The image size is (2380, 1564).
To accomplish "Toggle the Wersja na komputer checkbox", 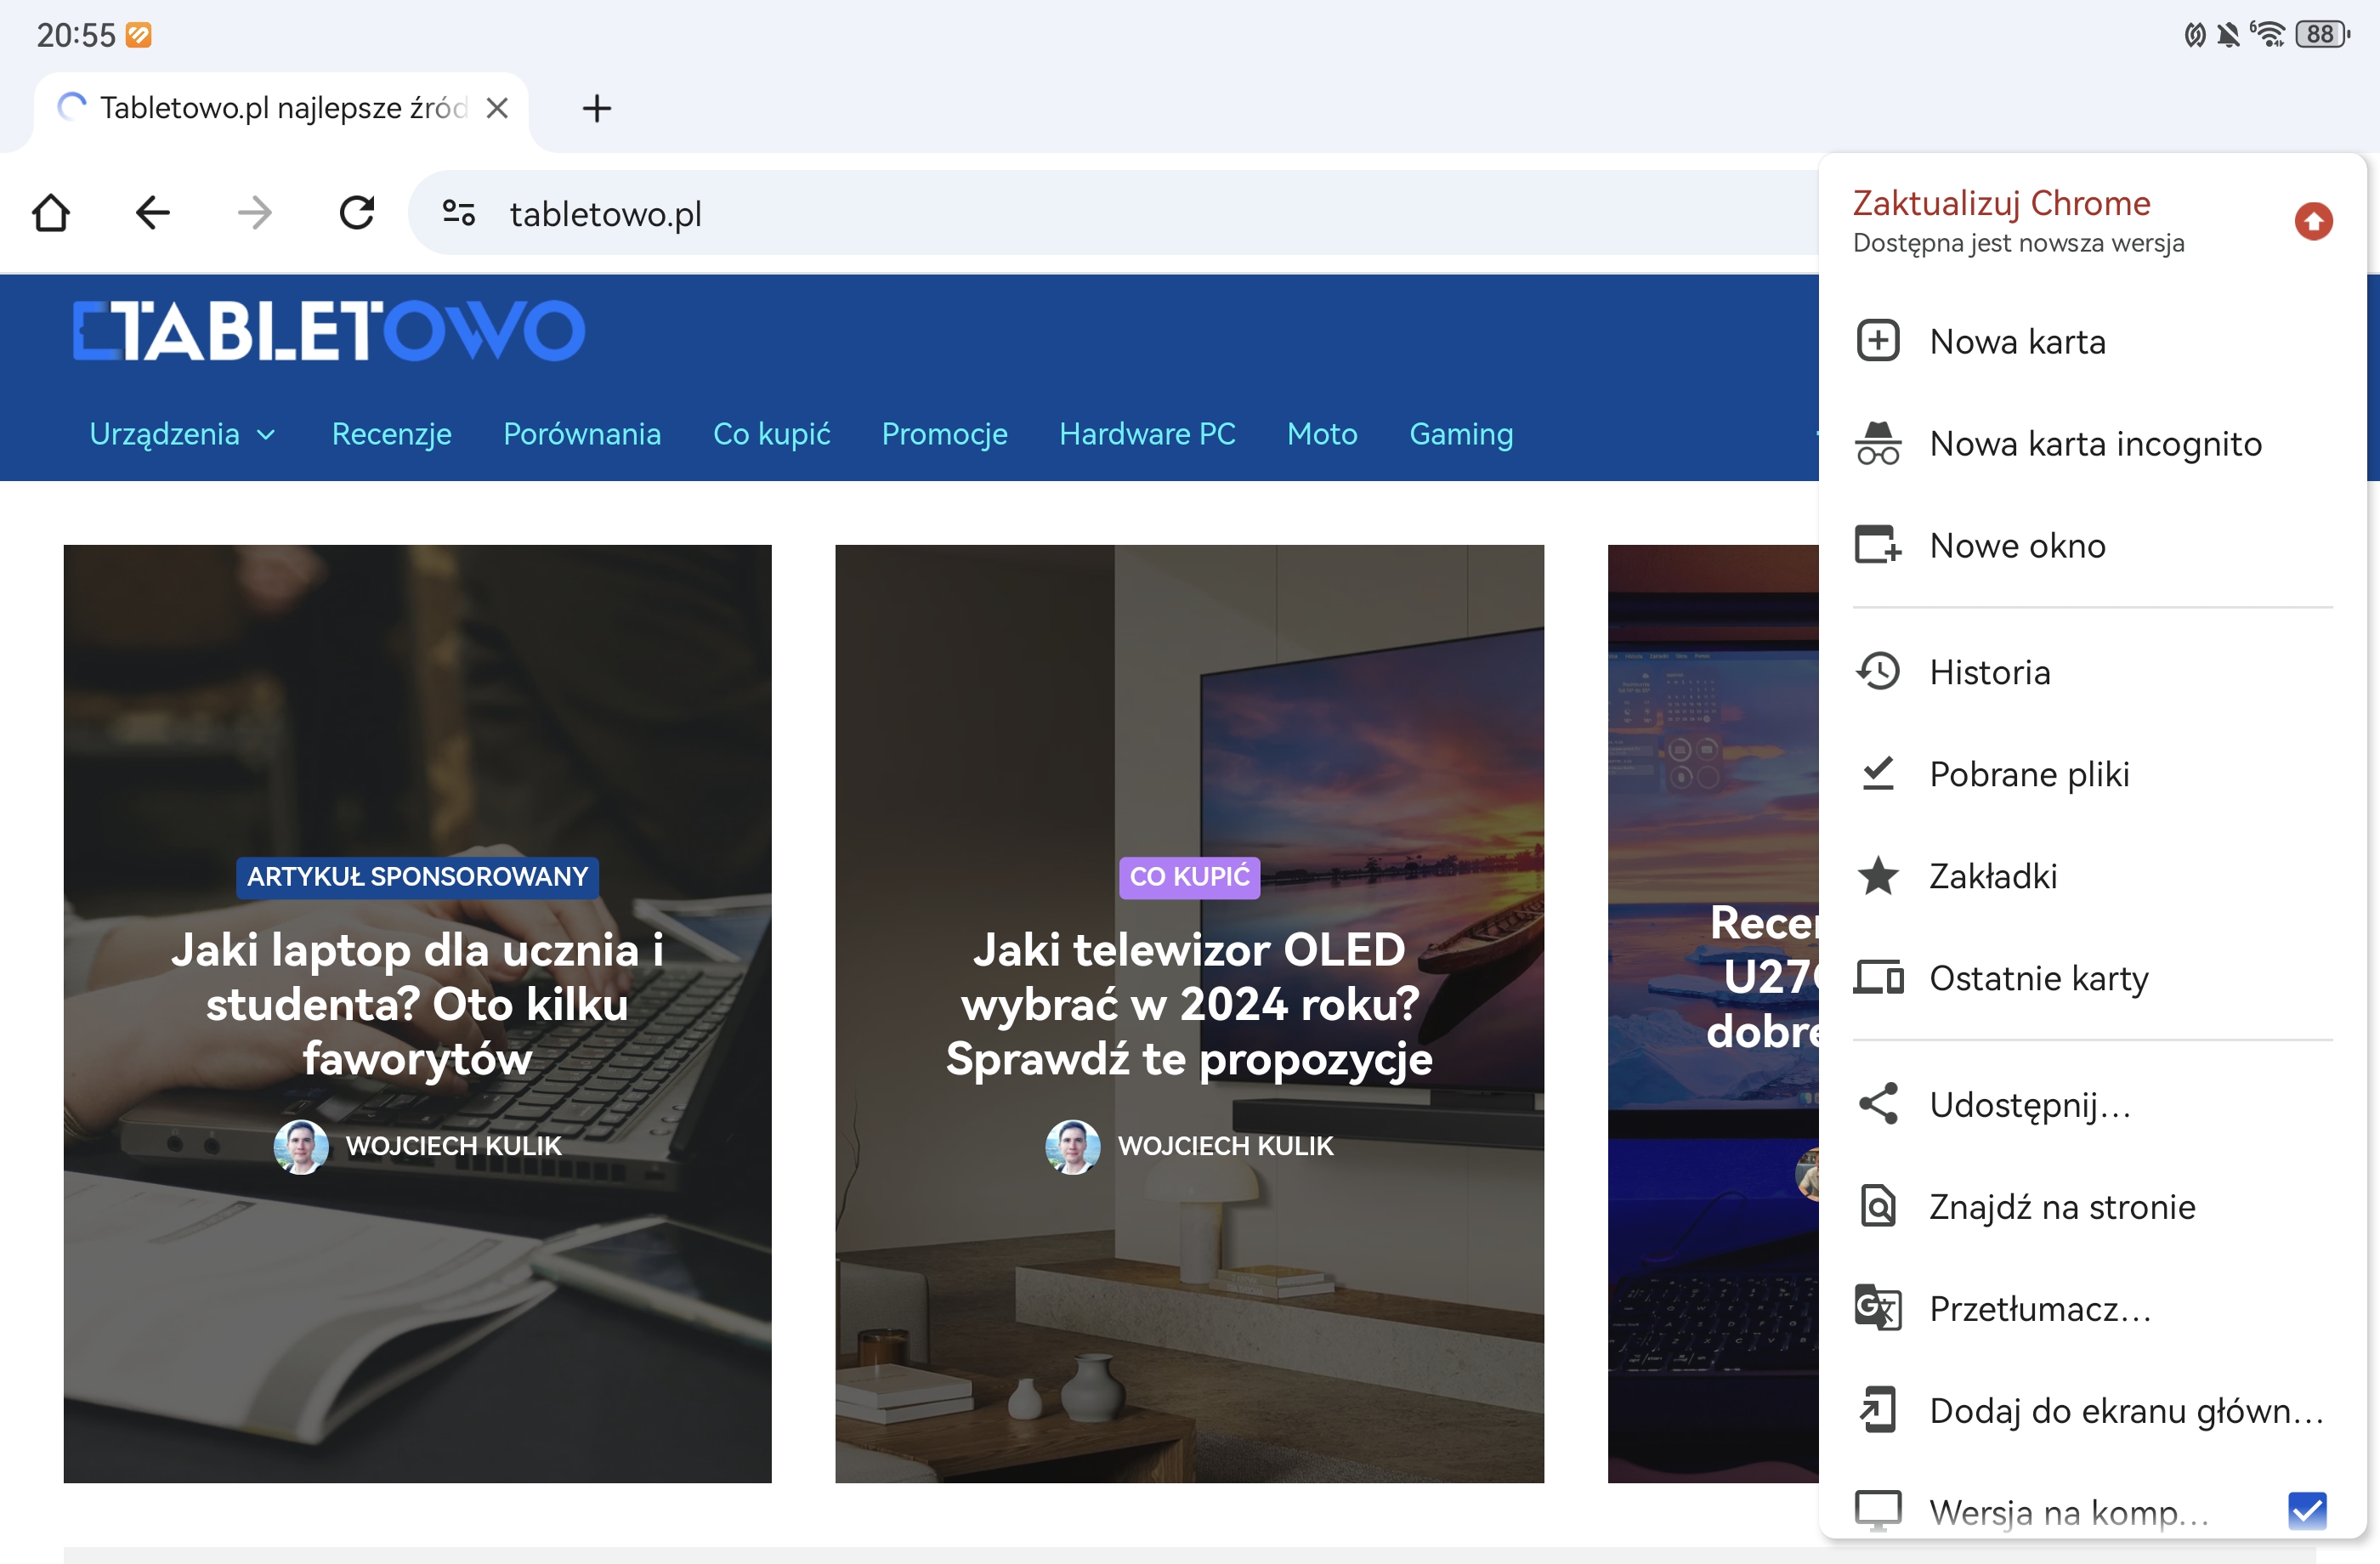I will [x=2307, y=1511].
